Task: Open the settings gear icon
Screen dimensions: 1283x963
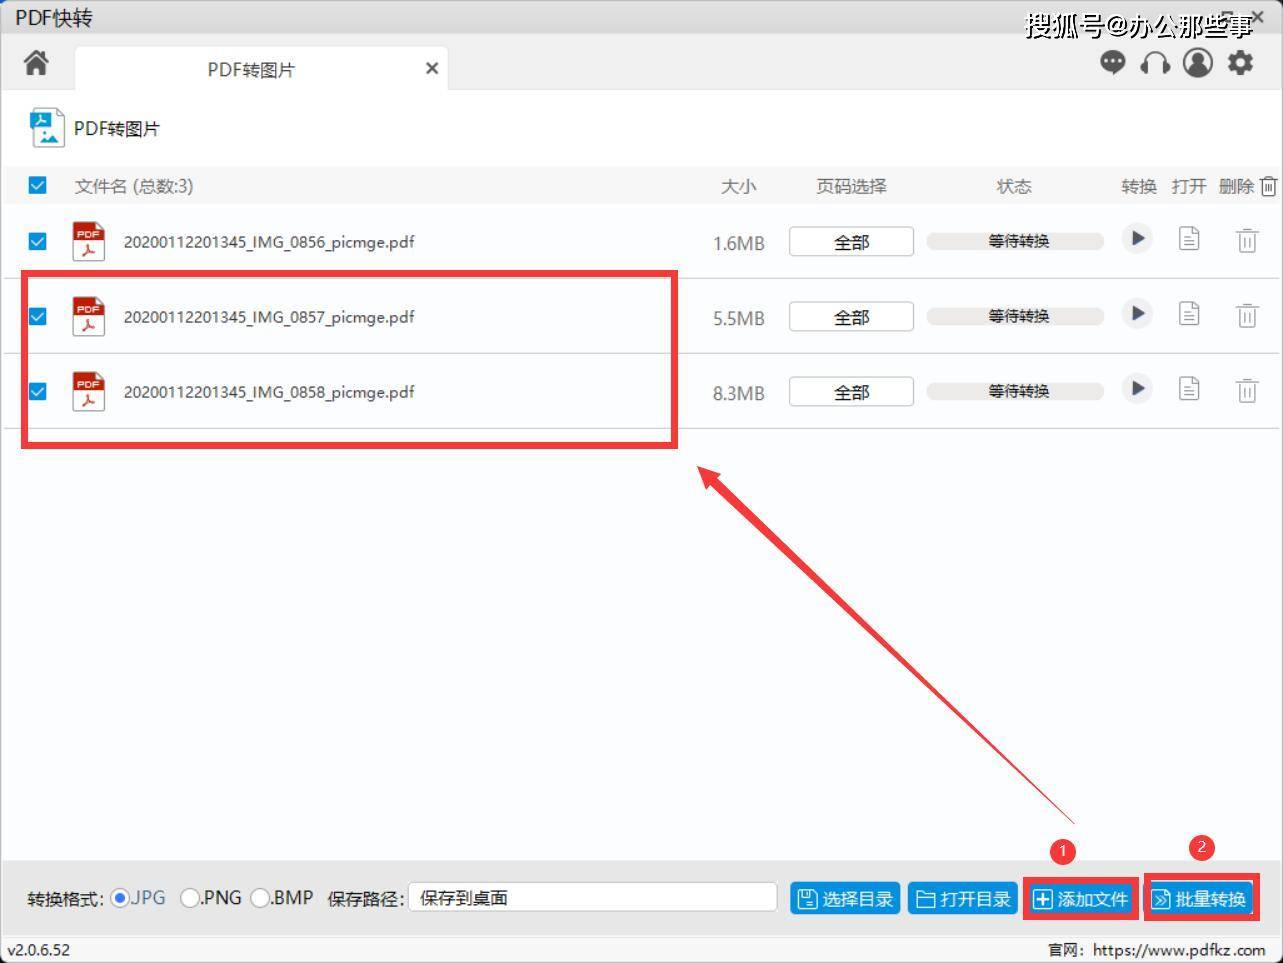Action: click(x=1240, y=63)
